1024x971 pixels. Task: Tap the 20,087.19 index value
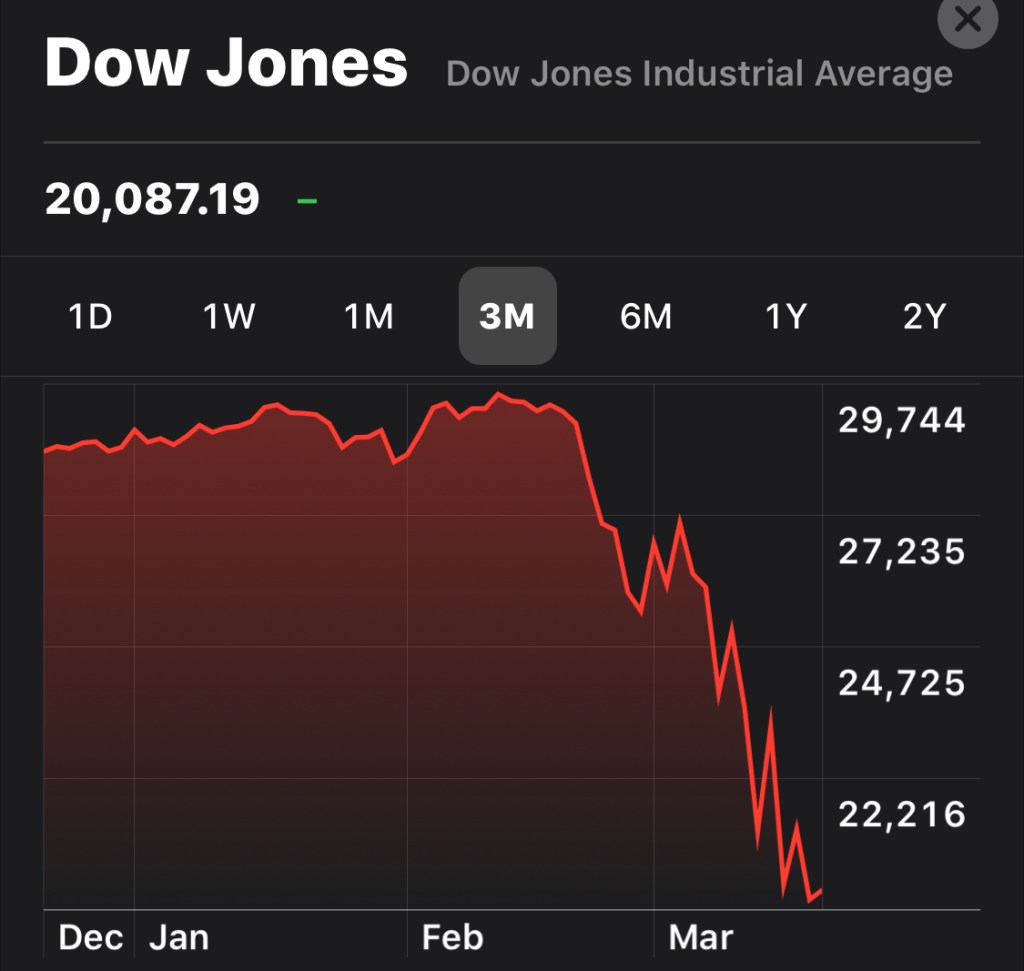[x=152, y=200]
